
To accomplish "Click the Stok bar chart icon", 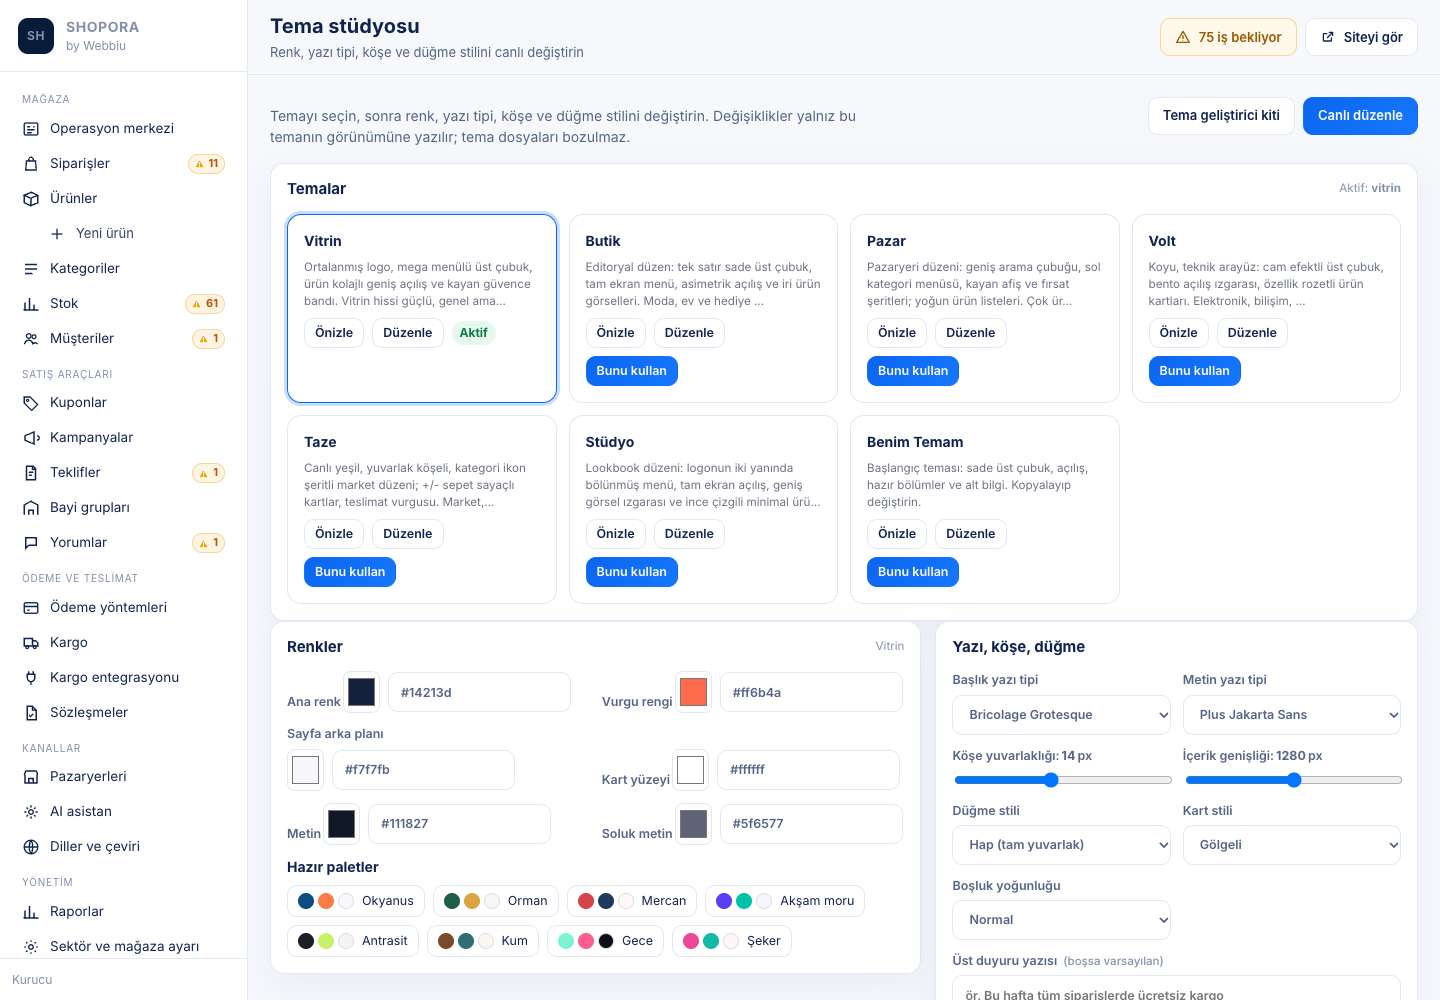I will [x=31, y=304].
